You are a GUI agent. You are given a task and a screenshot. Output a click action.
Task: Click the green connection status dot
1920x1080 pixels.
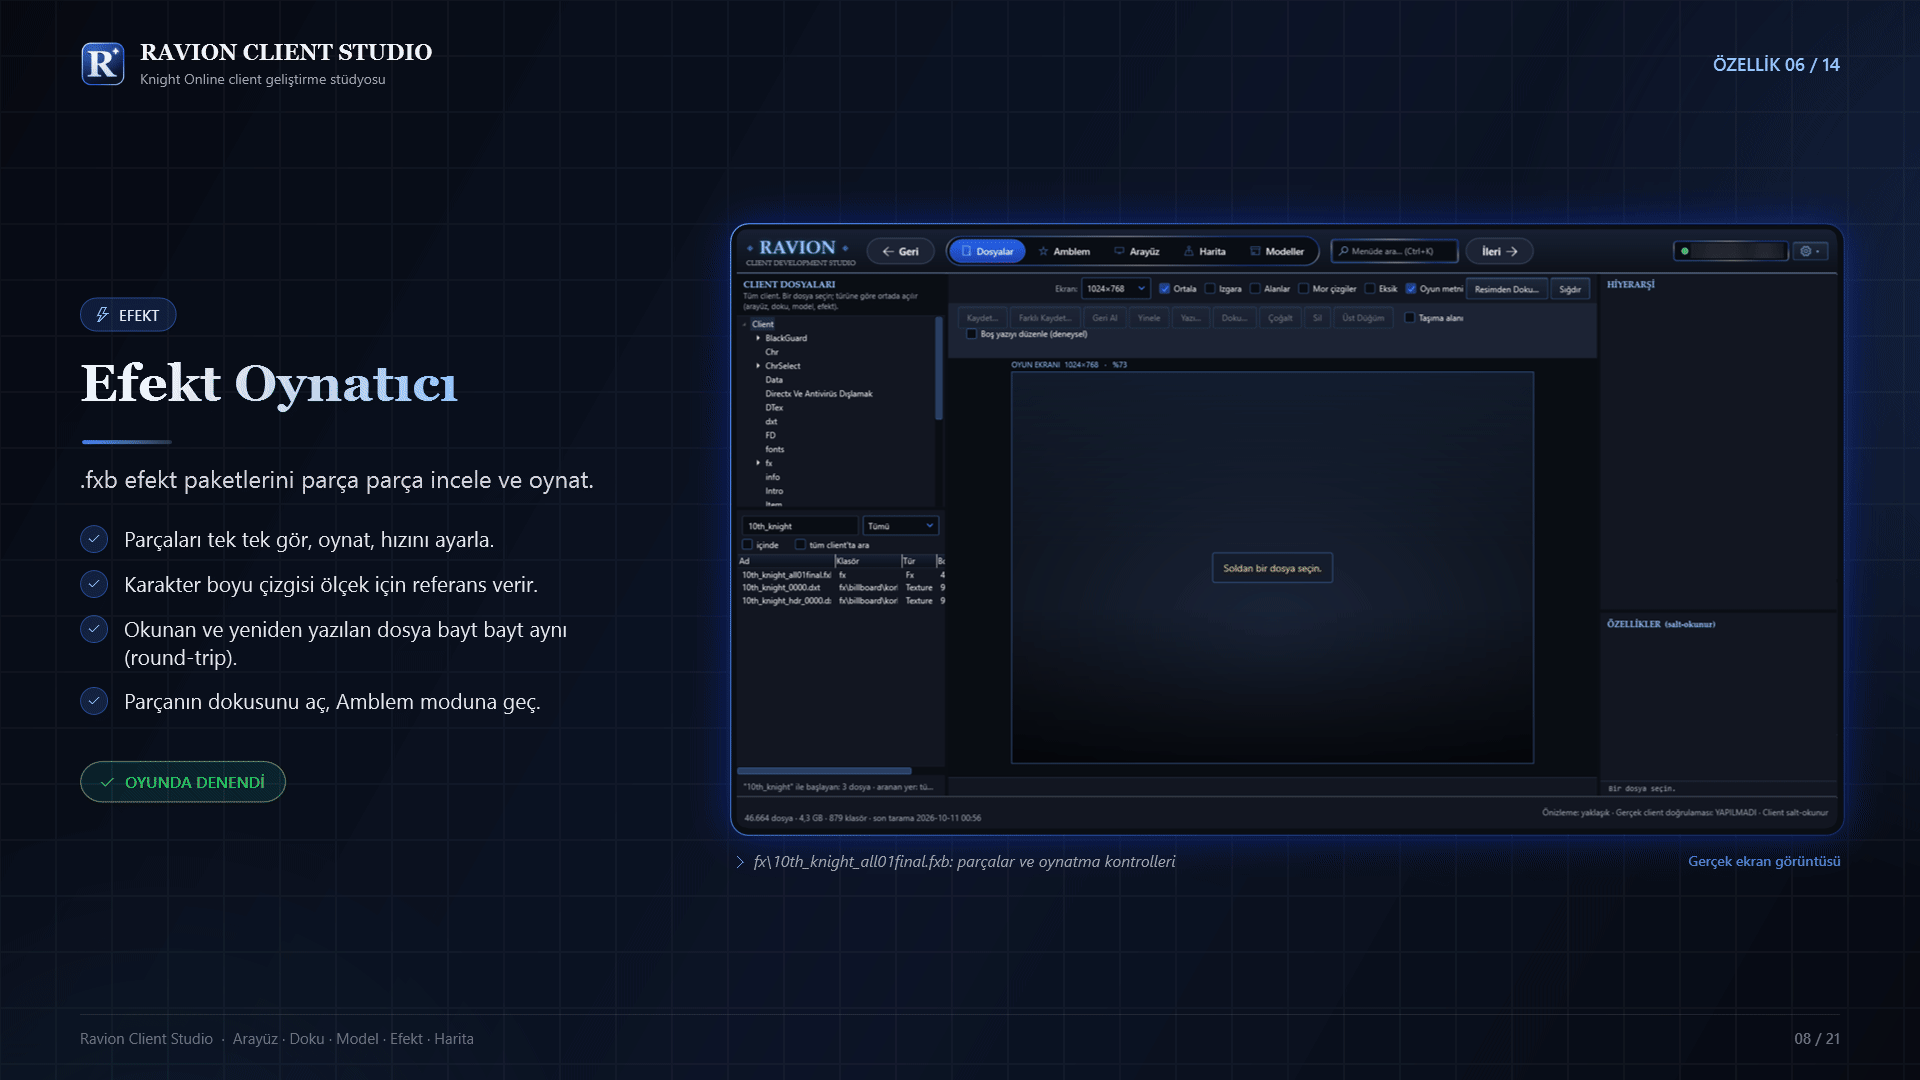(1685, 251)
